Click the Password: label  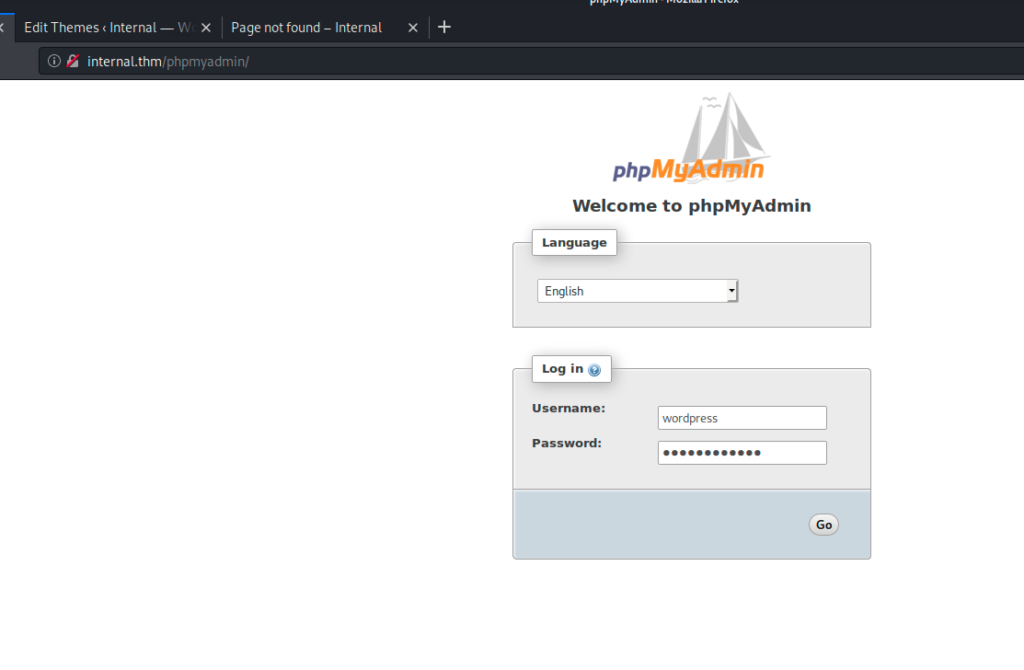point(566,443)
